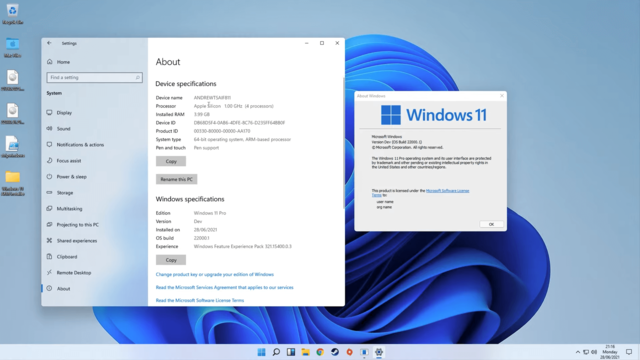This screenshot has height=360, width=640.
Task: Click the Settings About page scrollbar
Action: [x=343, y=143]
